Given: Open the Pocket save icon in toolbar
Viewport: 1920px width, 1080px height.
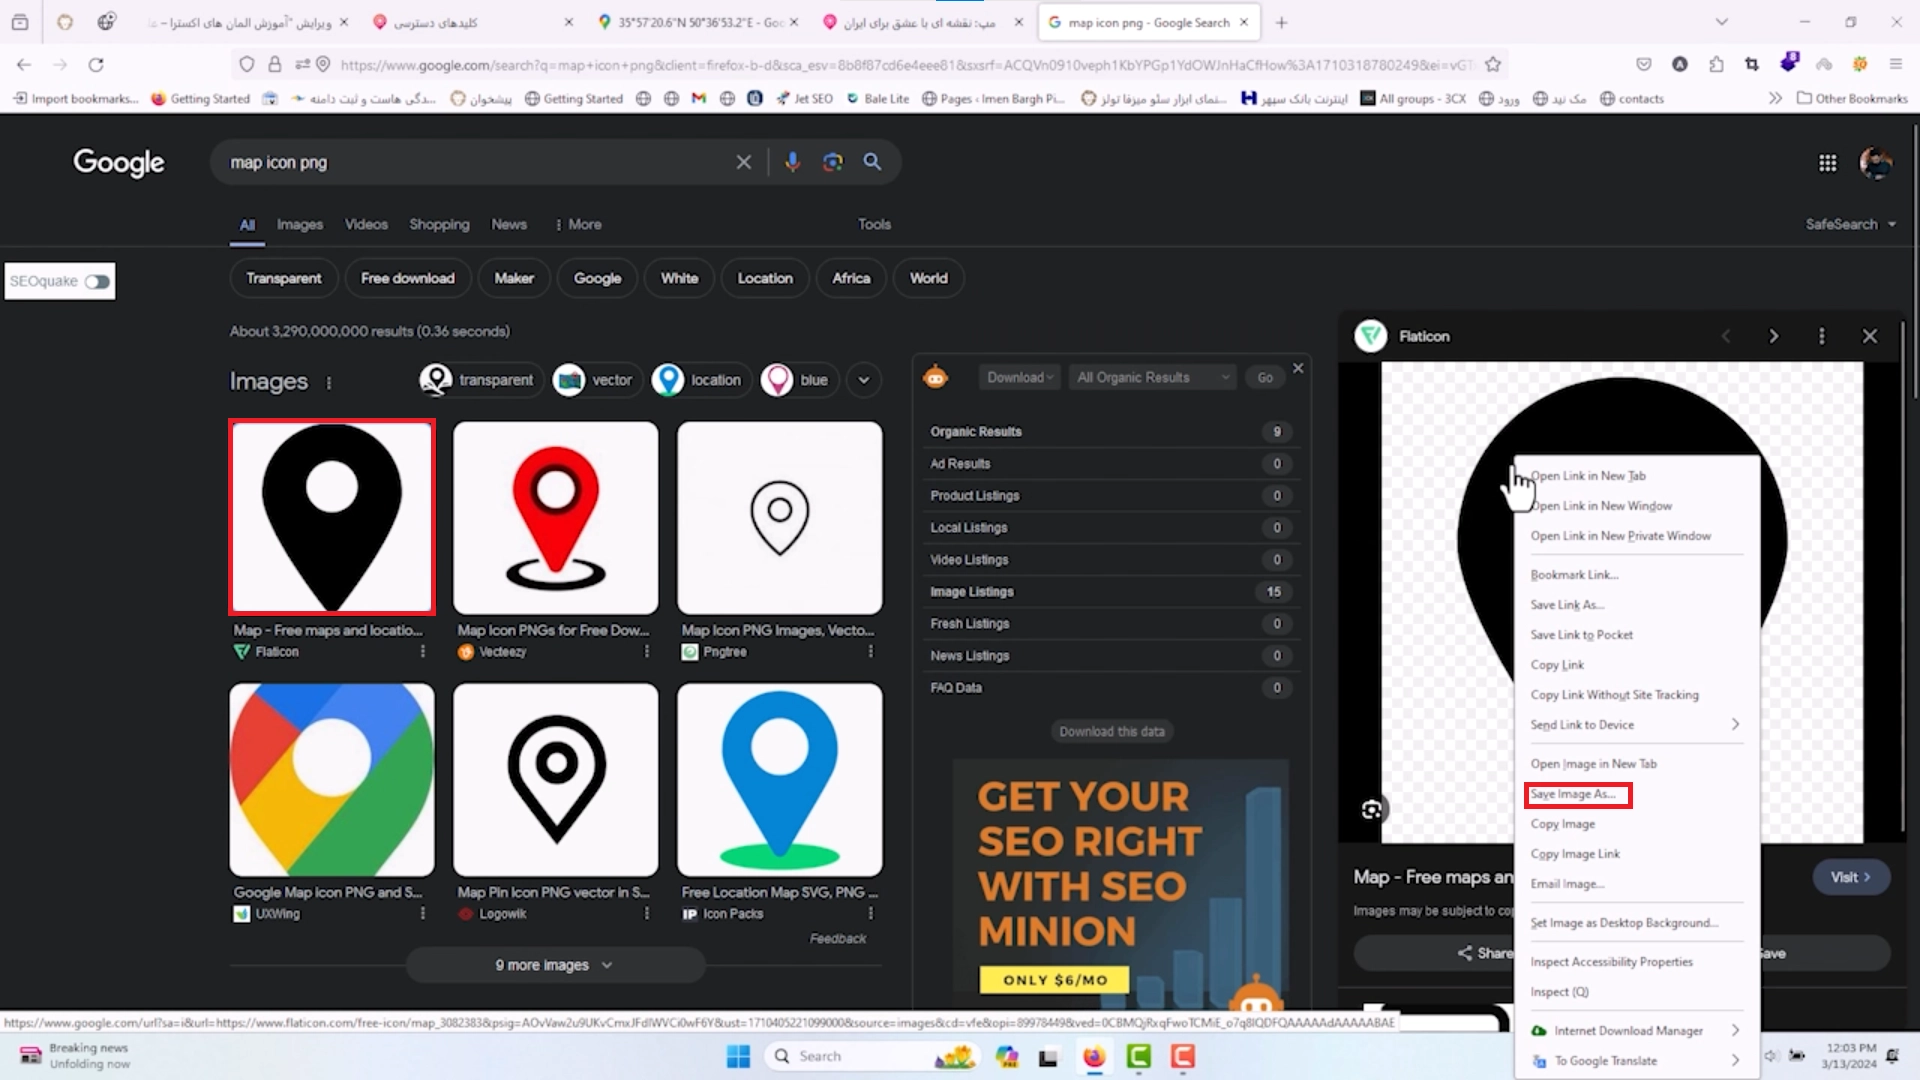Looking at the screenshot, I should click(x=1643, y=65).
